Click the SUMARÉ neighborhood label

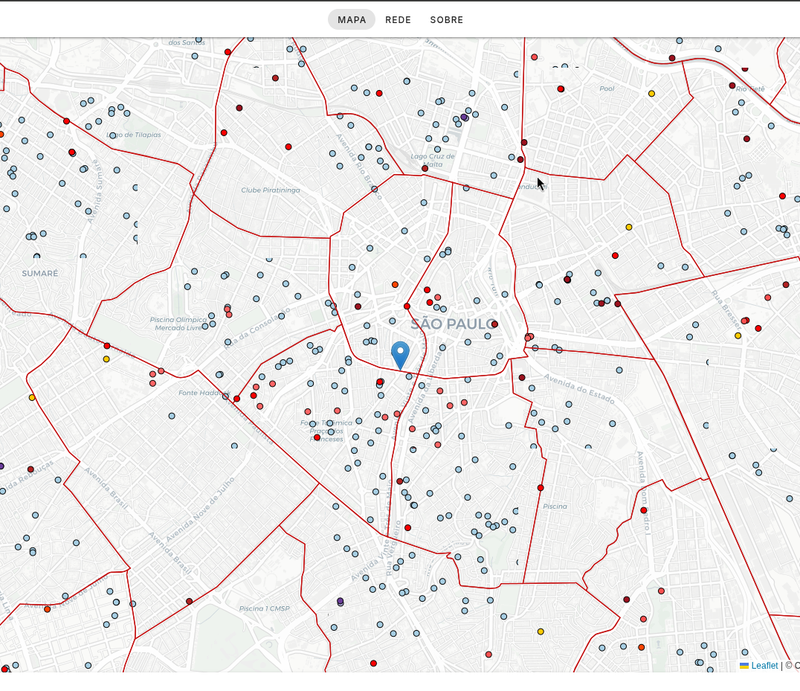(40, 273)
